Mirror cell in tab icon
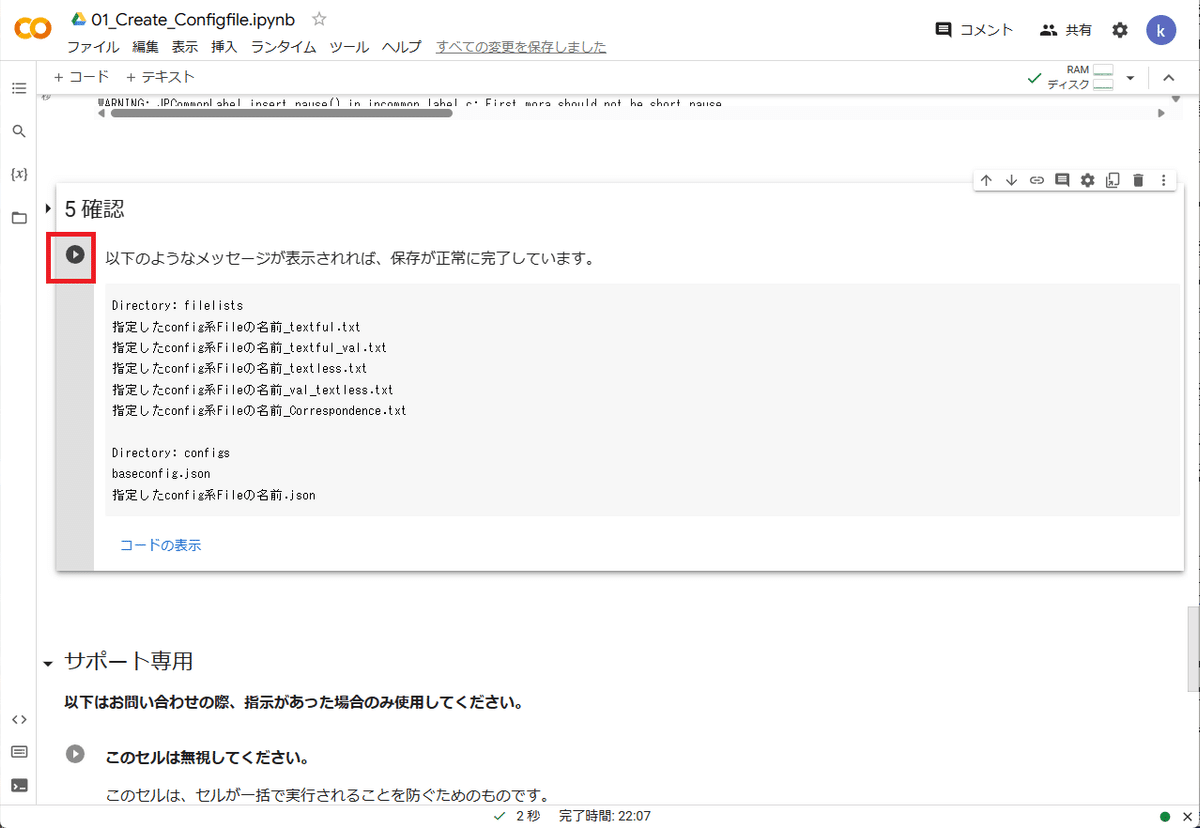The width and height of the screenshot is (1200, 828). click(1113, 180)
